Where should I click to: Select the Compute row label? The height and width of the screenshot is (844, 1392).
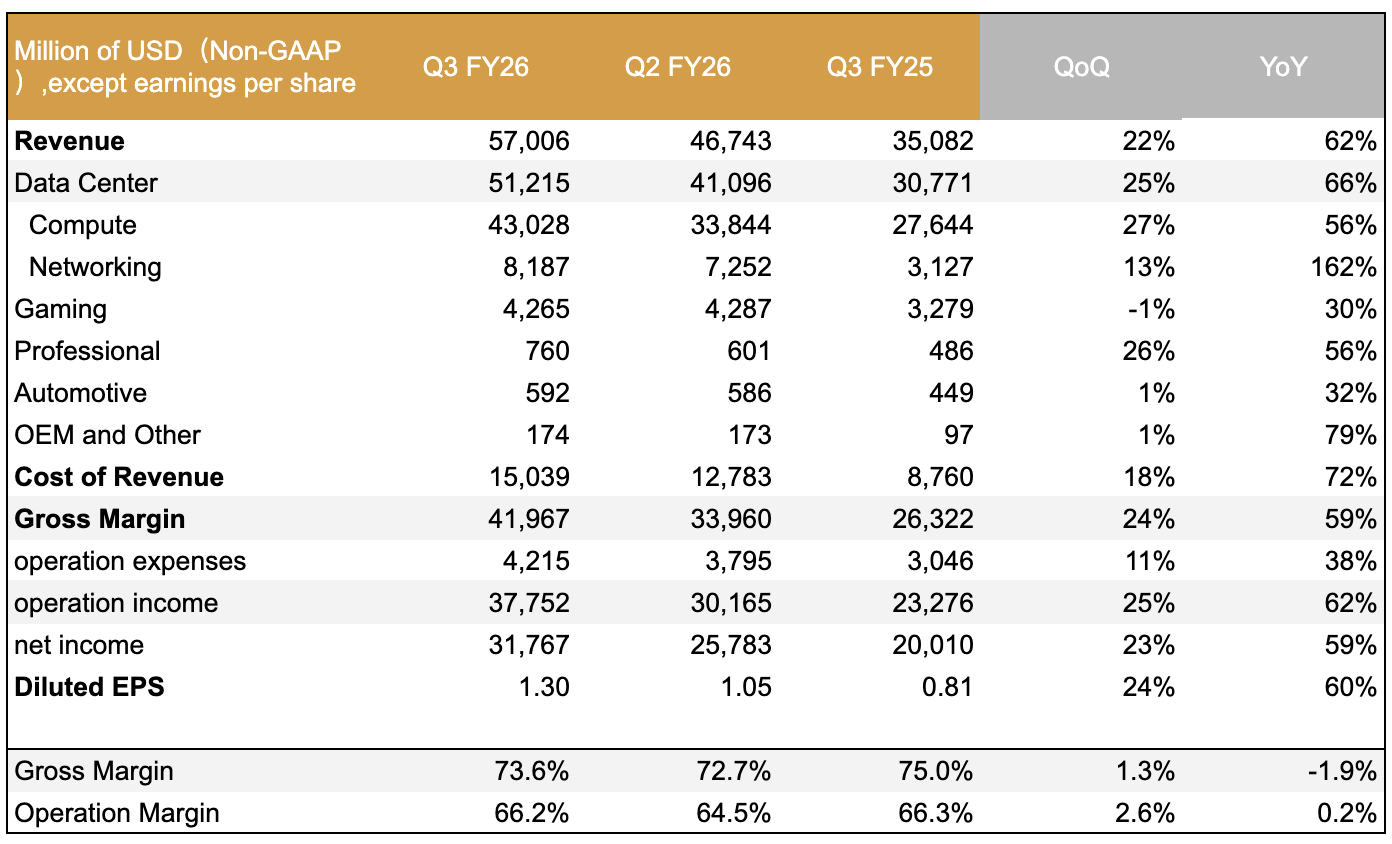83,225
